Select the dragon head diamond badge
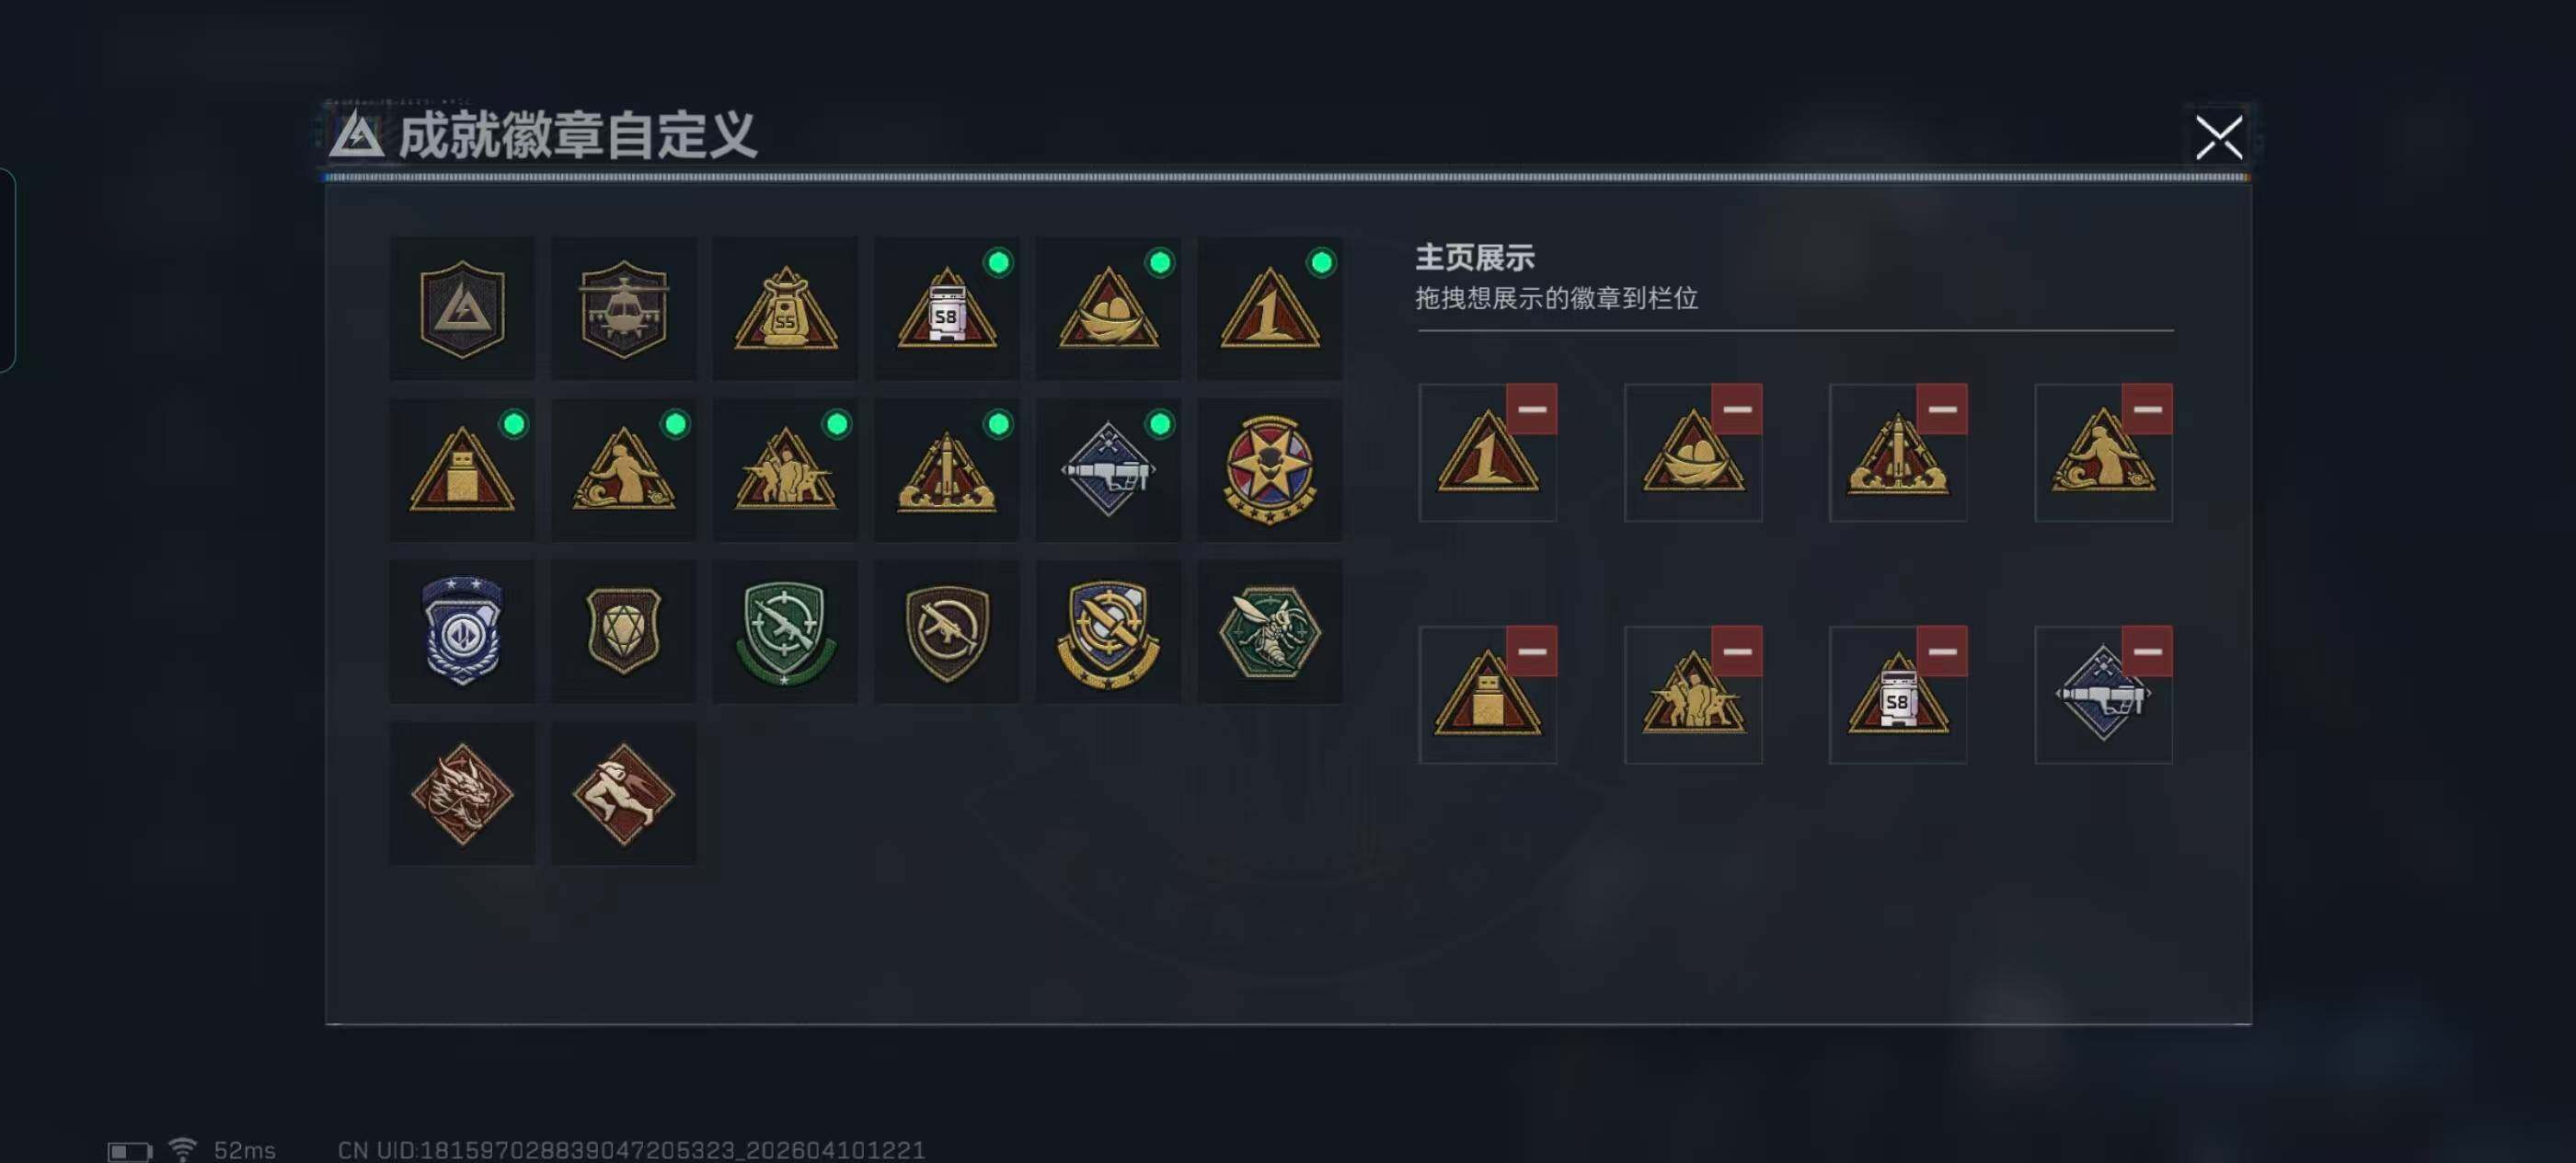The height and width of the screenshot is (1163, 2576). point(462,793)
